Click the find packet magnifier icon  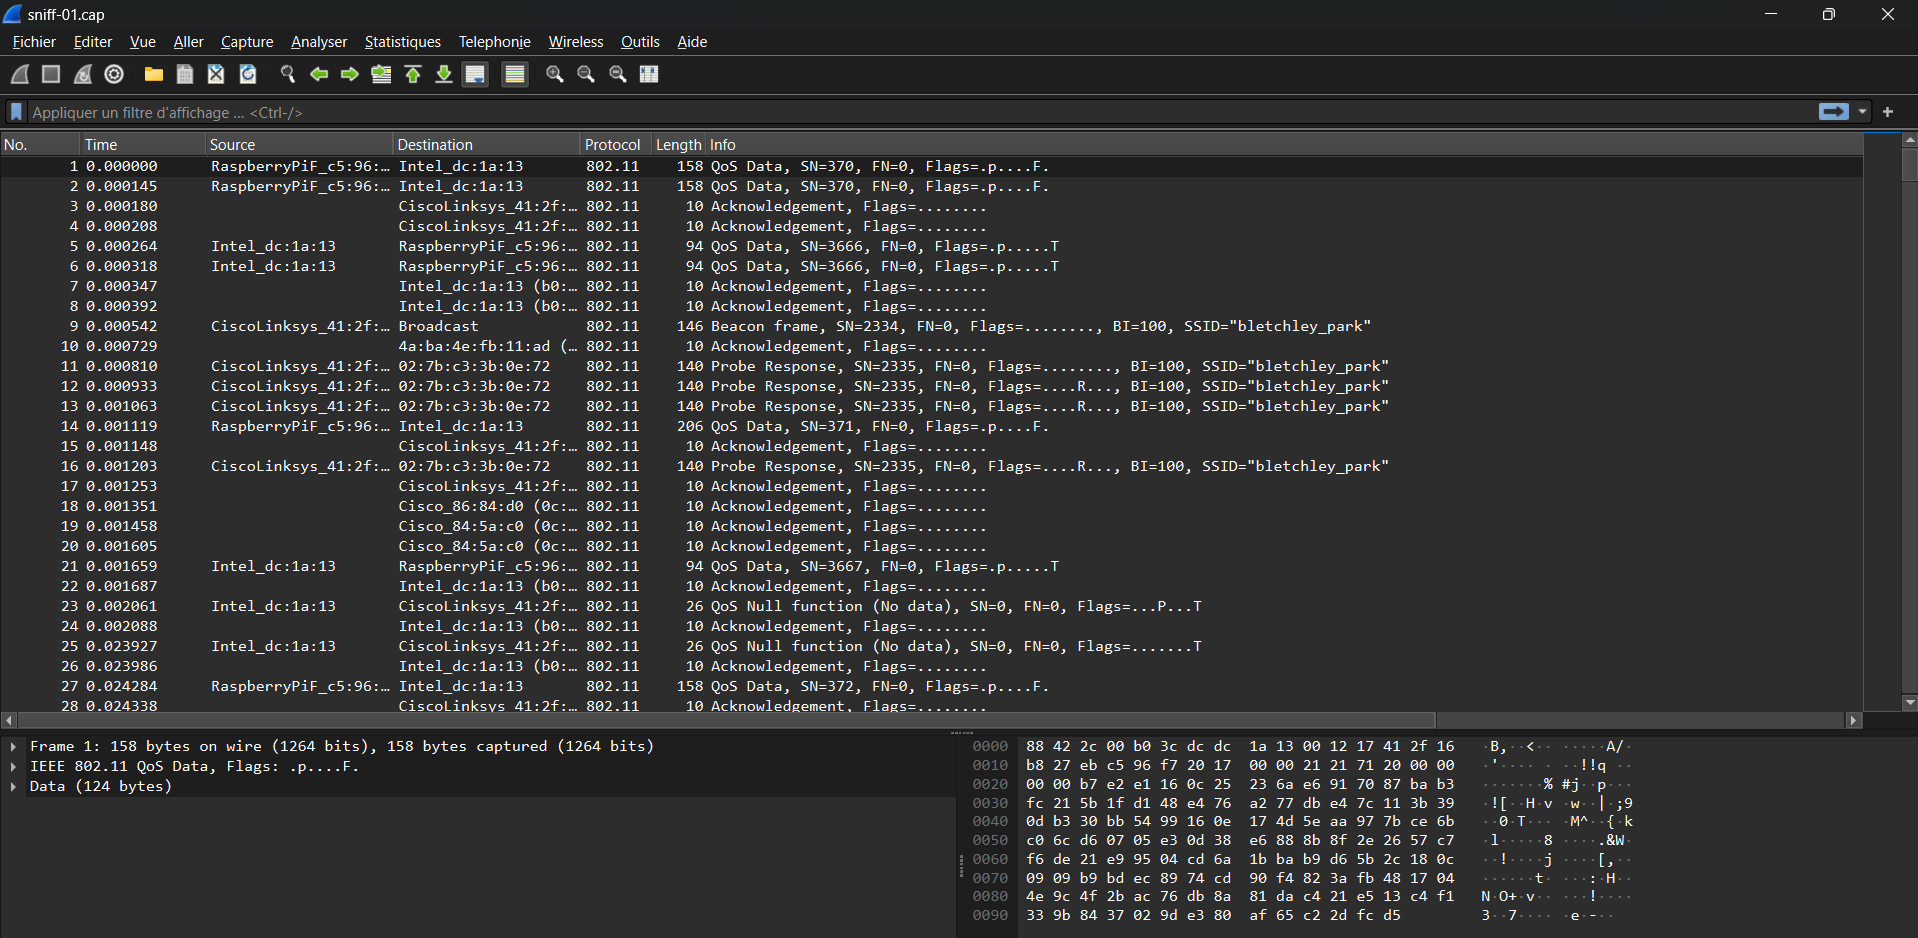point(287,74)
